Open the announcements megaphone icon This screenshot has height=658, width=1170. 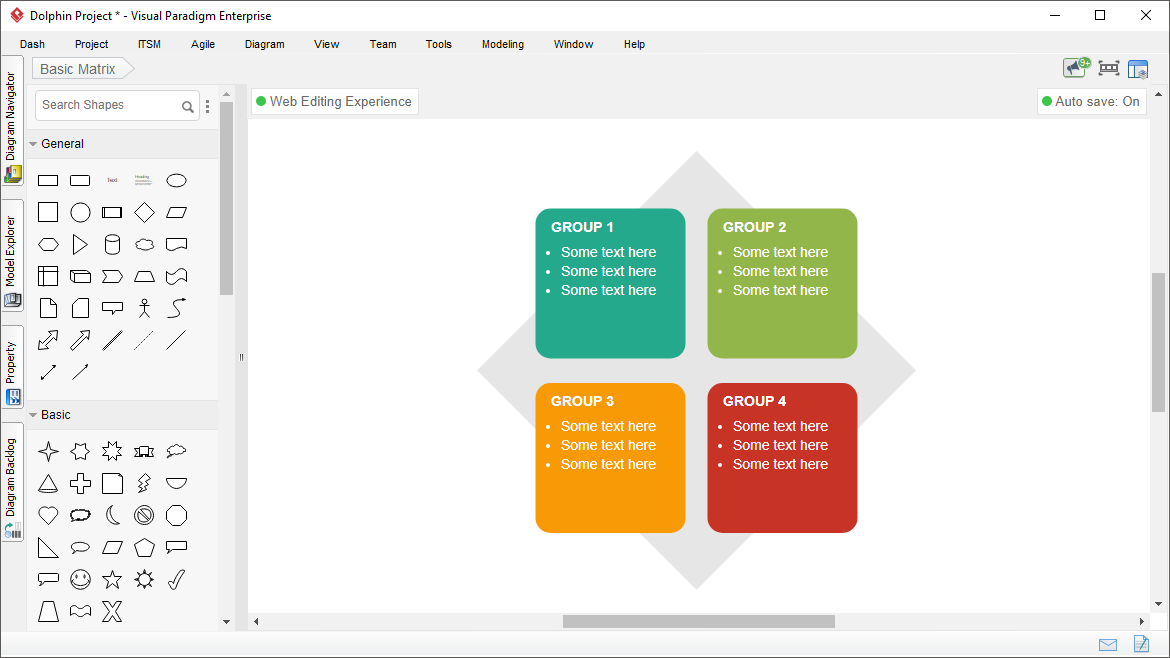pyautogui.click(x=1077, y=68)
